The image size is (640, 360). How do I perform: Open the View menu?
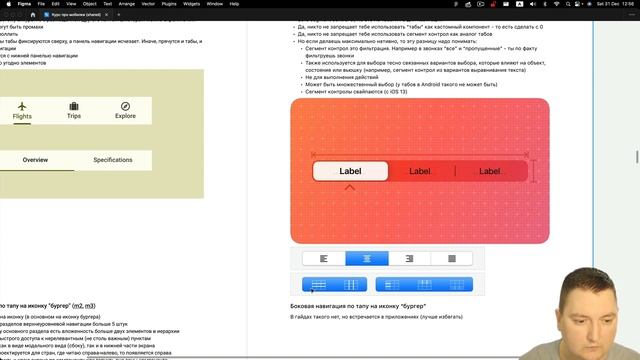(71, 4)
